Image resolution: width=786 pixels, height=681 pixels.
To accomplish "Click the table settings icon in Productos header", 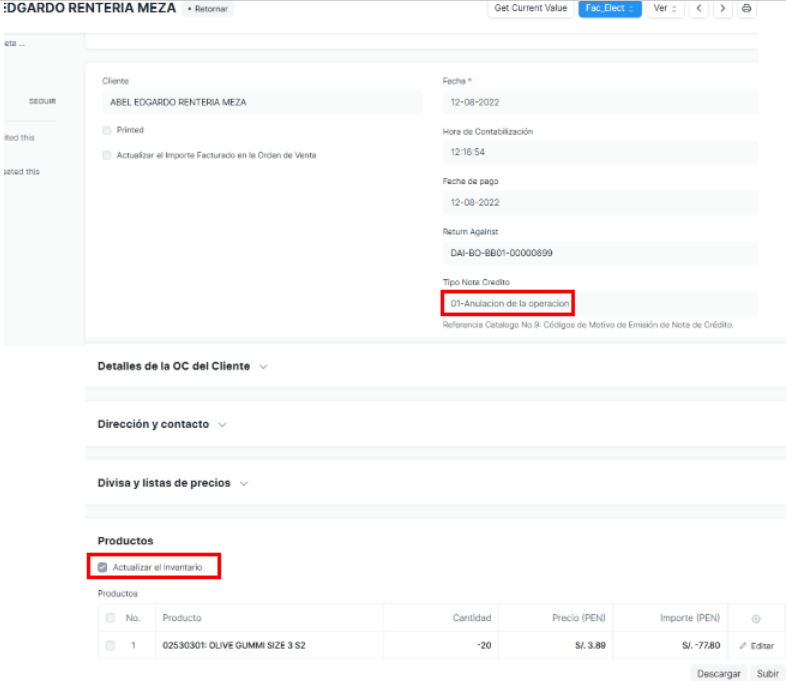I will coord(755,618).
